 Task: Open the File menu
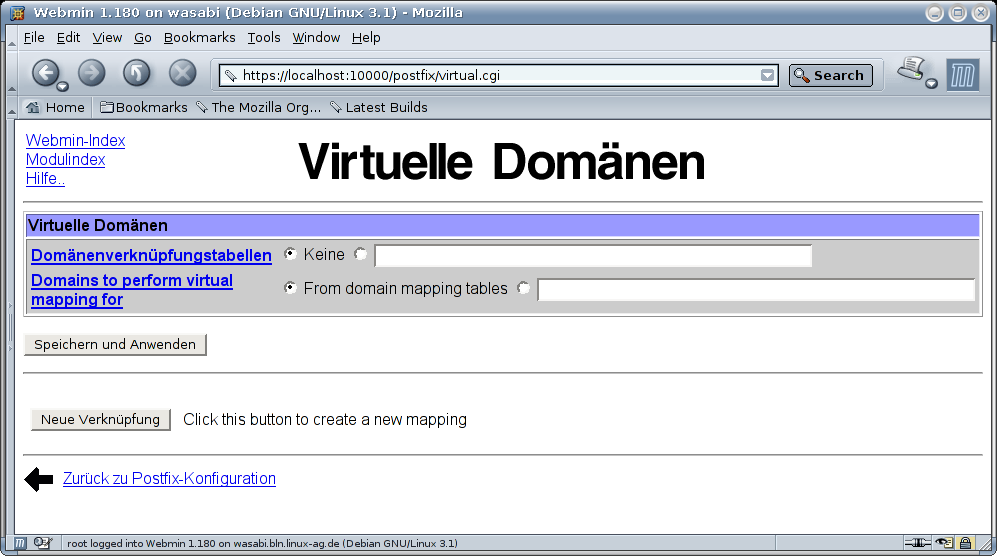[x=34, y=38]
